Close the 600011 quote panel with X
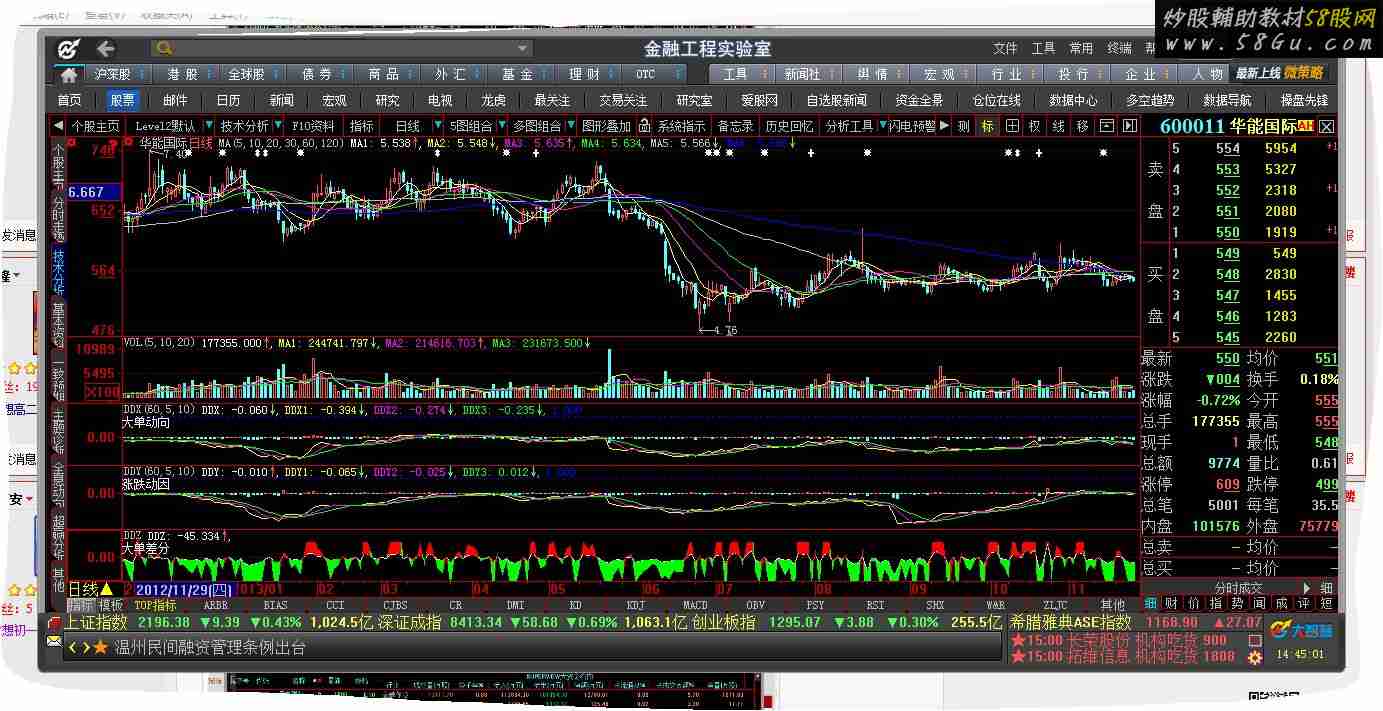 tap(1326, 126)
